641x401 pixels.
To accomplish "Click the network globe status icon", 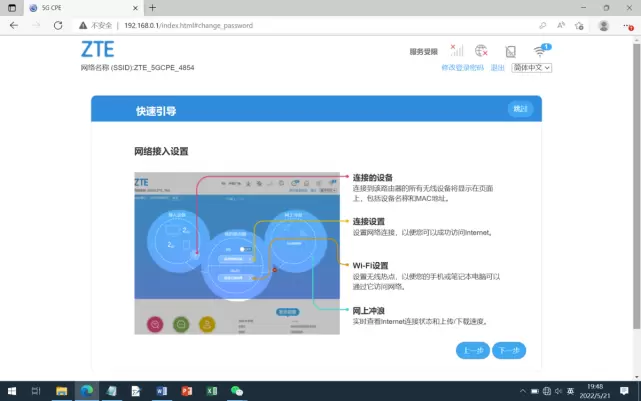I will coord(481,50).
